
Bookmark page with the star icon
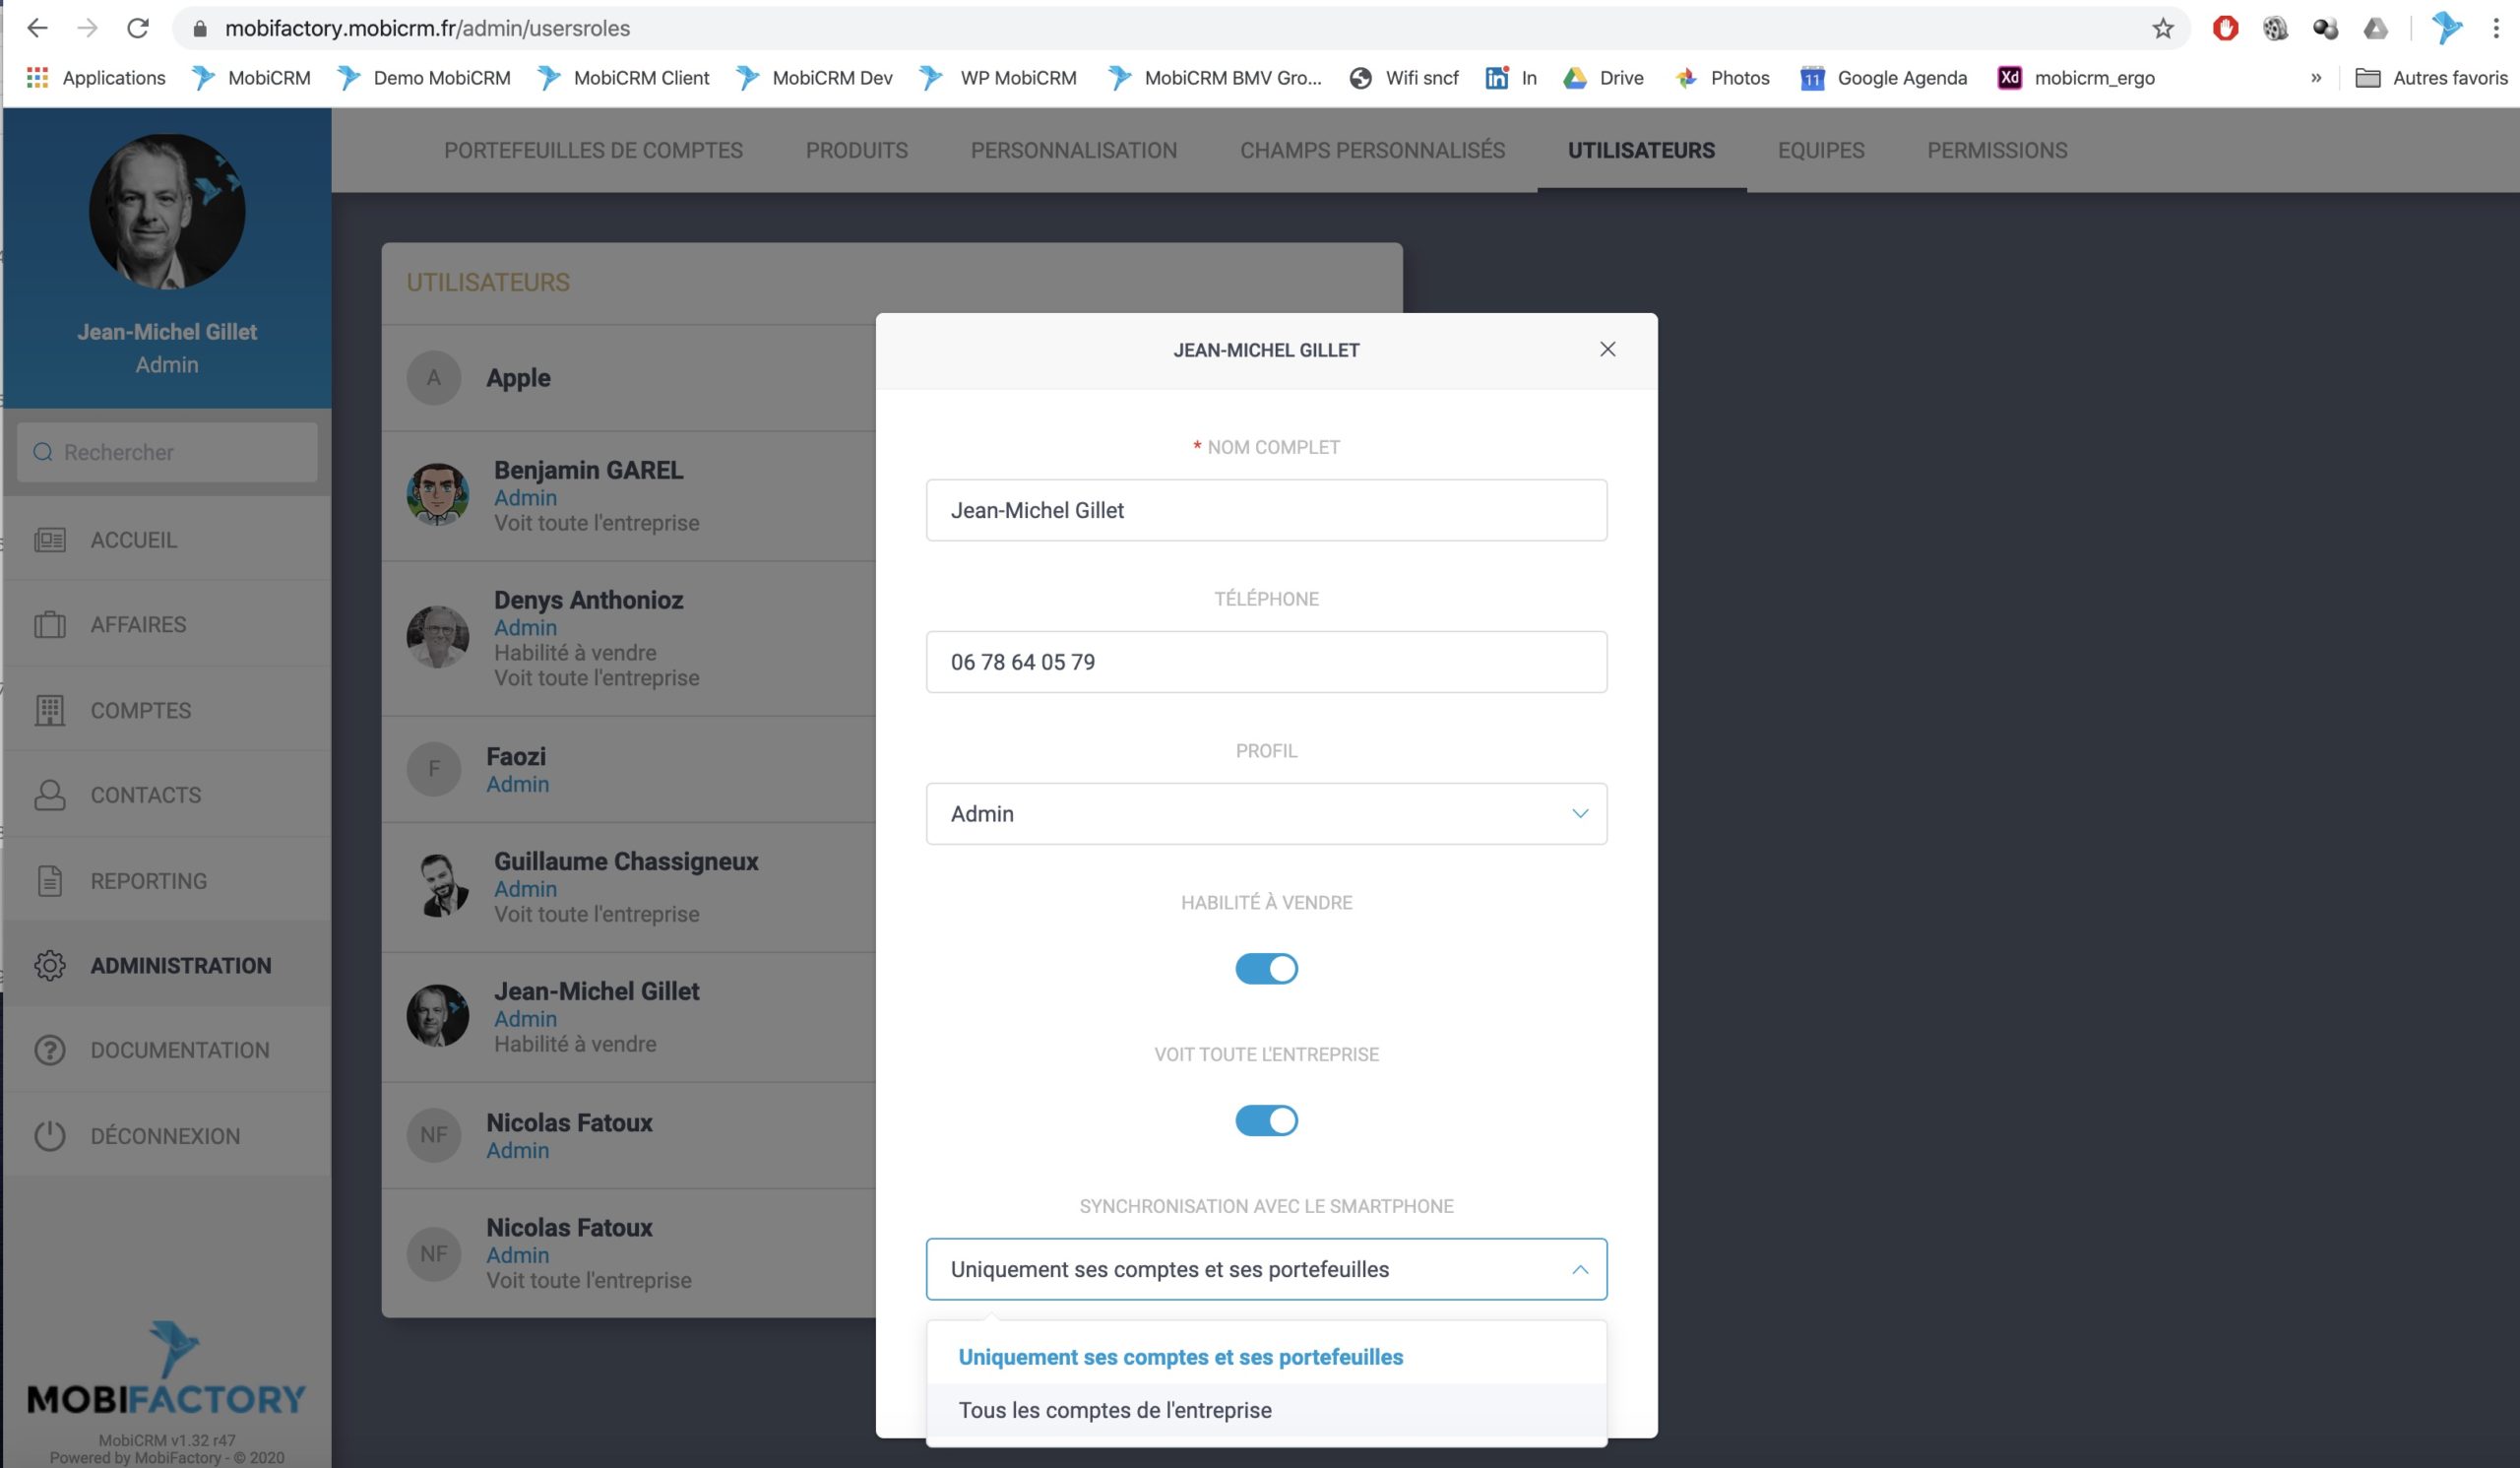pos(2162,28)
